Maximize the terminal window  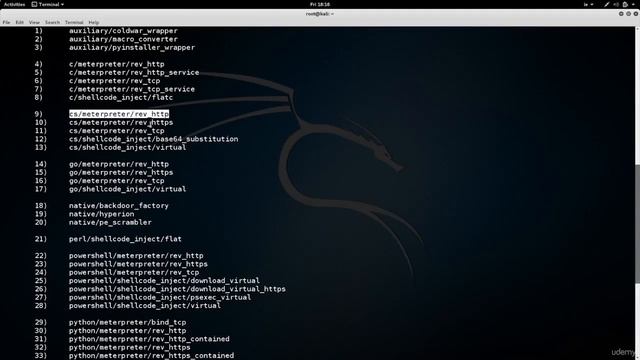coord(629,14)
